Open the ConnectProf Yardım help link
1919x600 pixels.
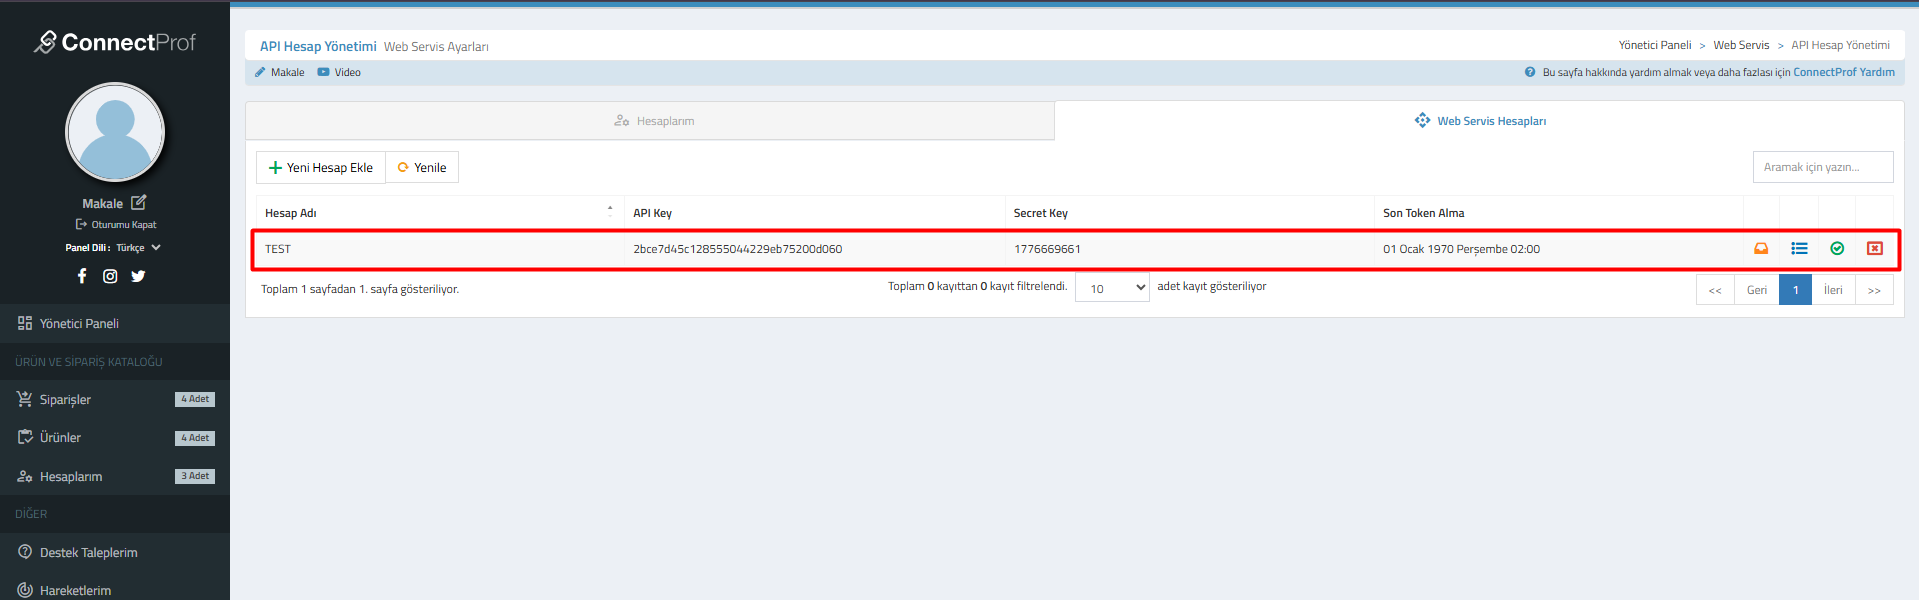pyautogui.click(x=1843, y=72)
